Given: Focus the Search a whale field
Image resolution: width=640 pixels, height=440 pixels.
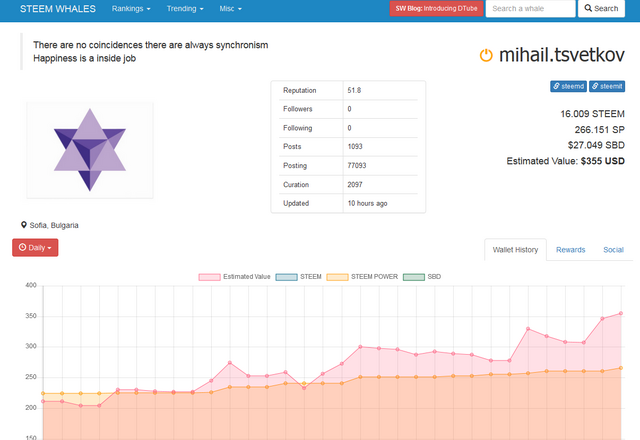Looking at the screenshot, I should click(x=530, y=9).
